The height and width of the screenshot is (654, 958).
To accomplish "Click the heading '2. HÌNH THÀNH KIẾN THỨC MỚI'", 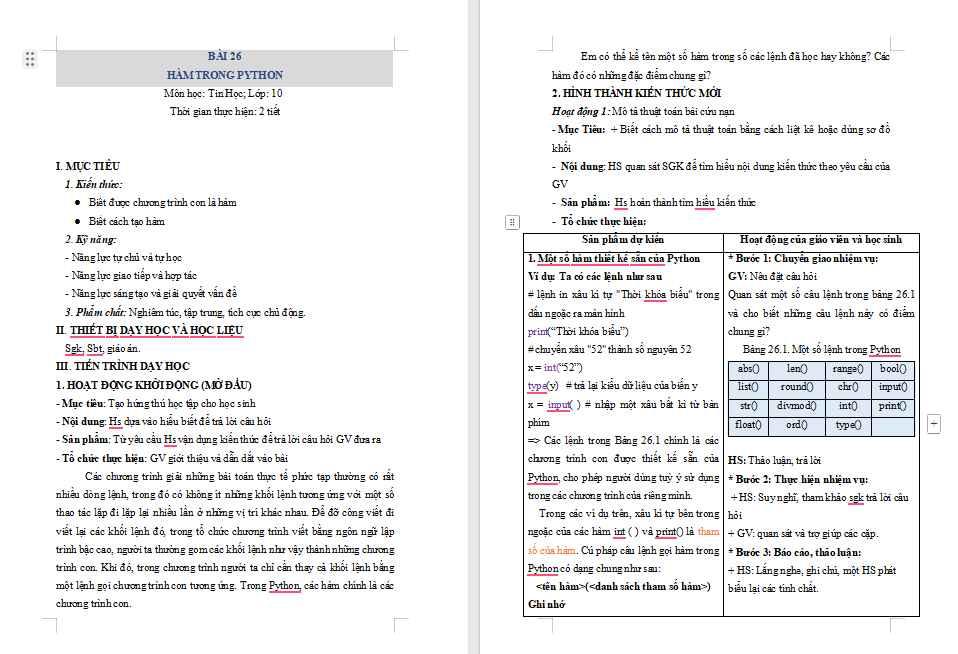I will 636,93.
